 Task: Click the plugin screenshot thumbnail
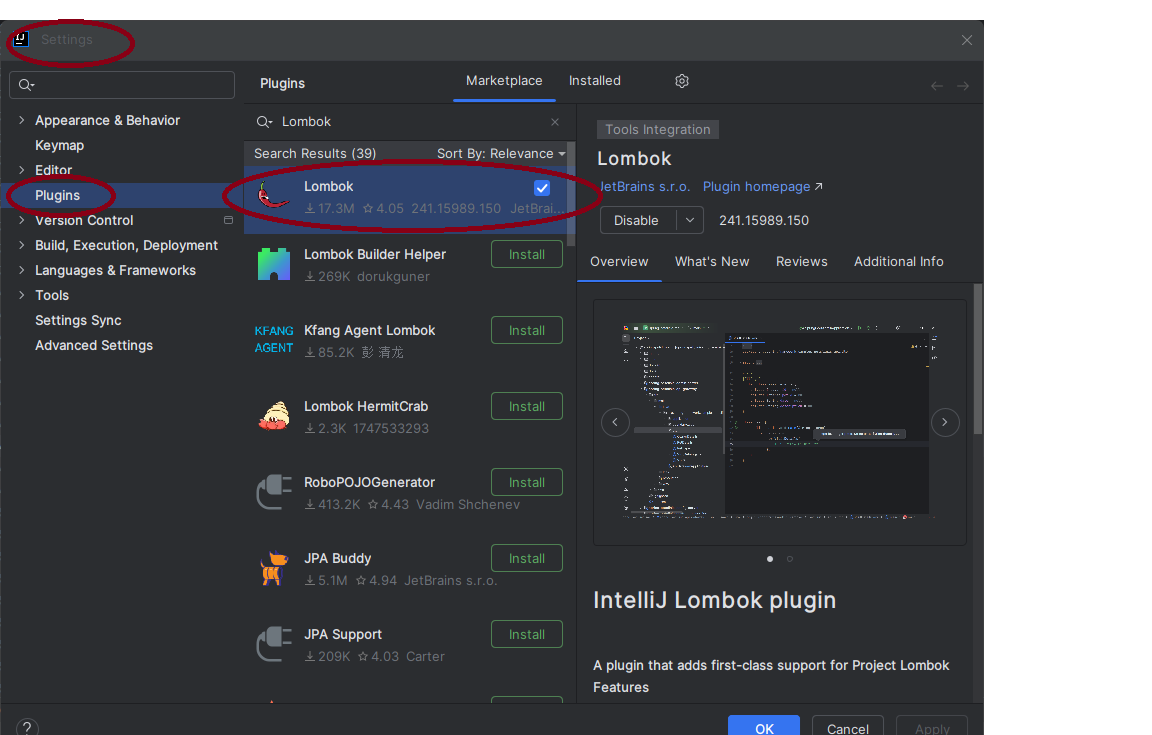click(x=780, y=423)
